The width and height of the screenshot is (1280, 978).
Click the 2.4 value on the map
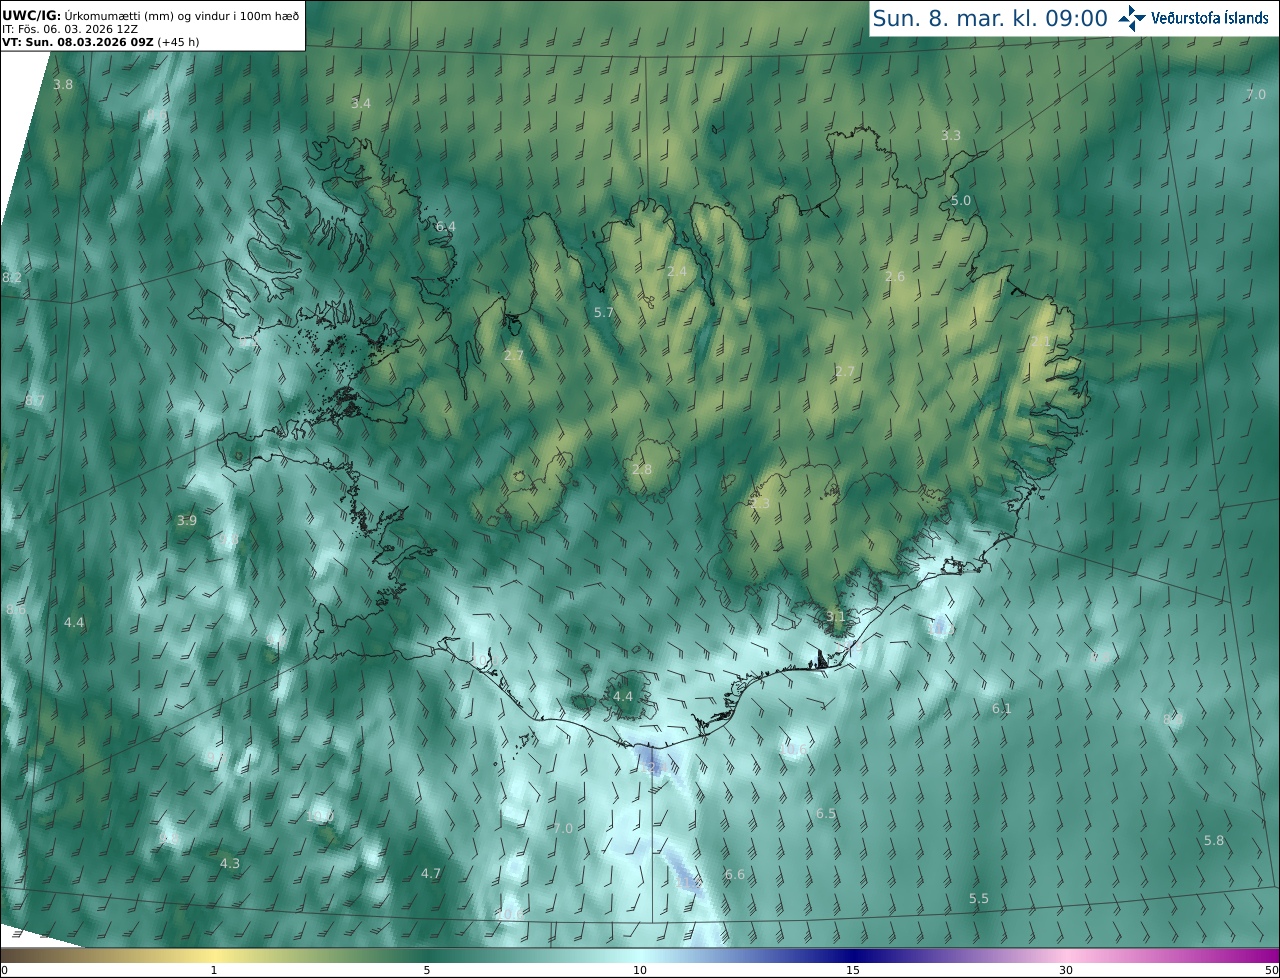pyautogui.click(x=677, y=272)
